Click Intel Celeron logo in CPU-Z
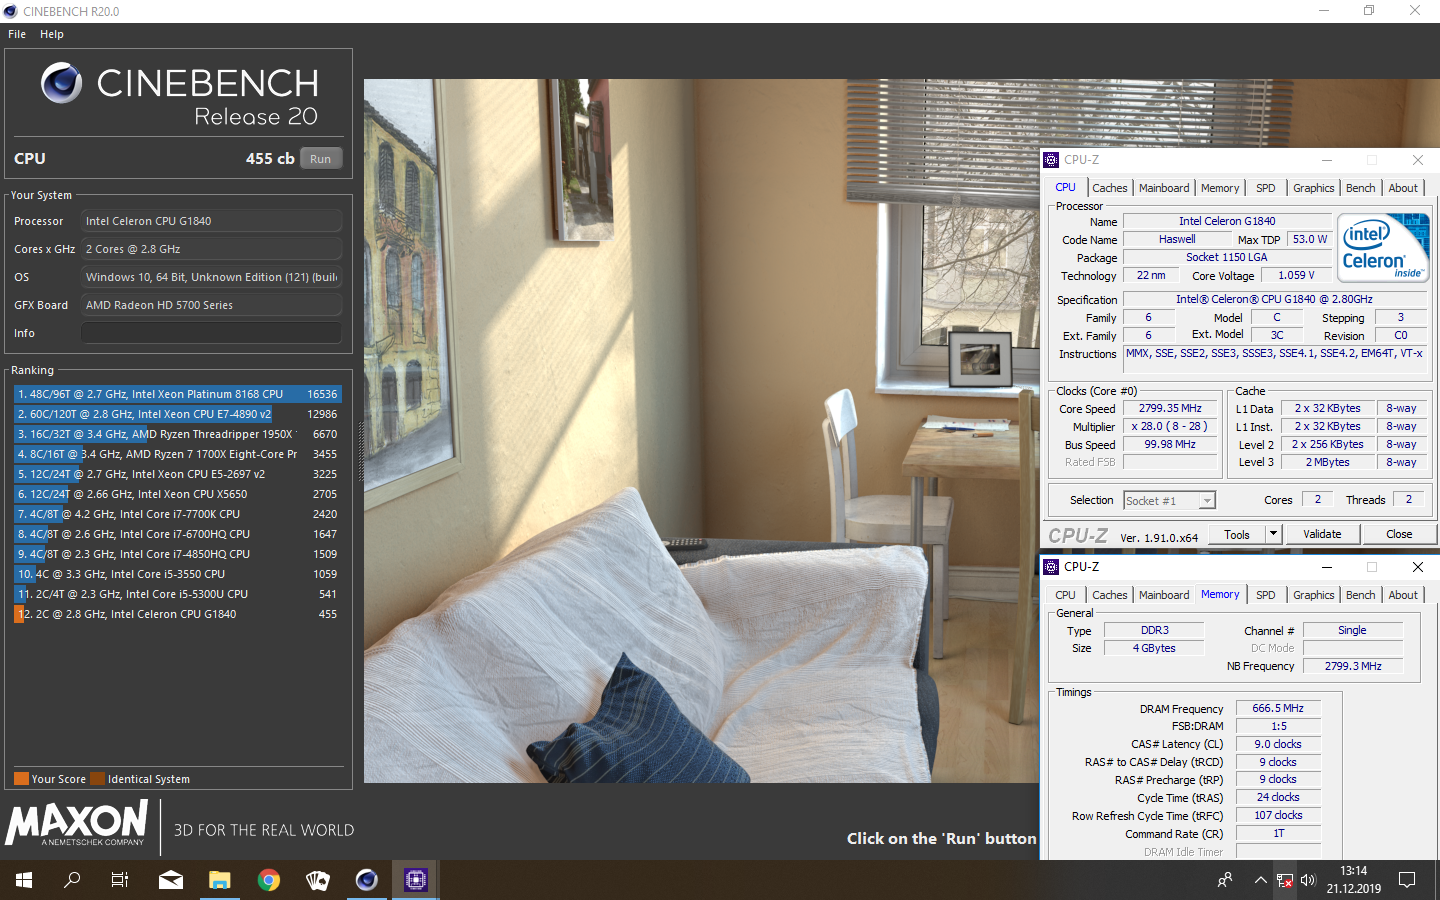The height and width of the screenshot is (900, 1440). click(x=1384, y=247)
